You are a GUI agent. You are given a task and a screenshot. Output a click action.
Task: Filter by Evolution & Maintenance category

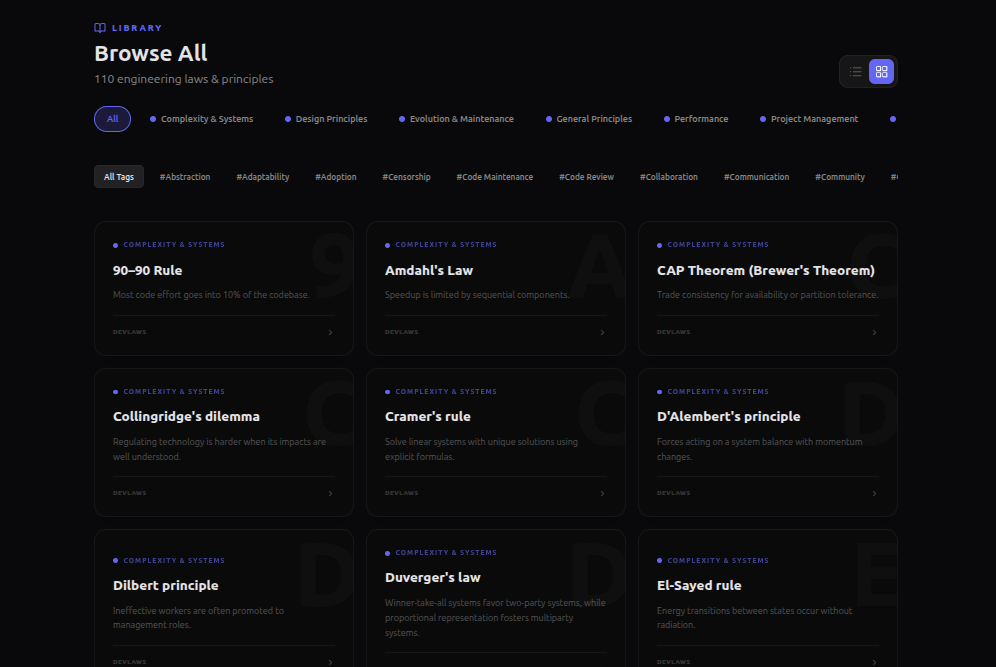pyautogui.click(x=456, y=119)
